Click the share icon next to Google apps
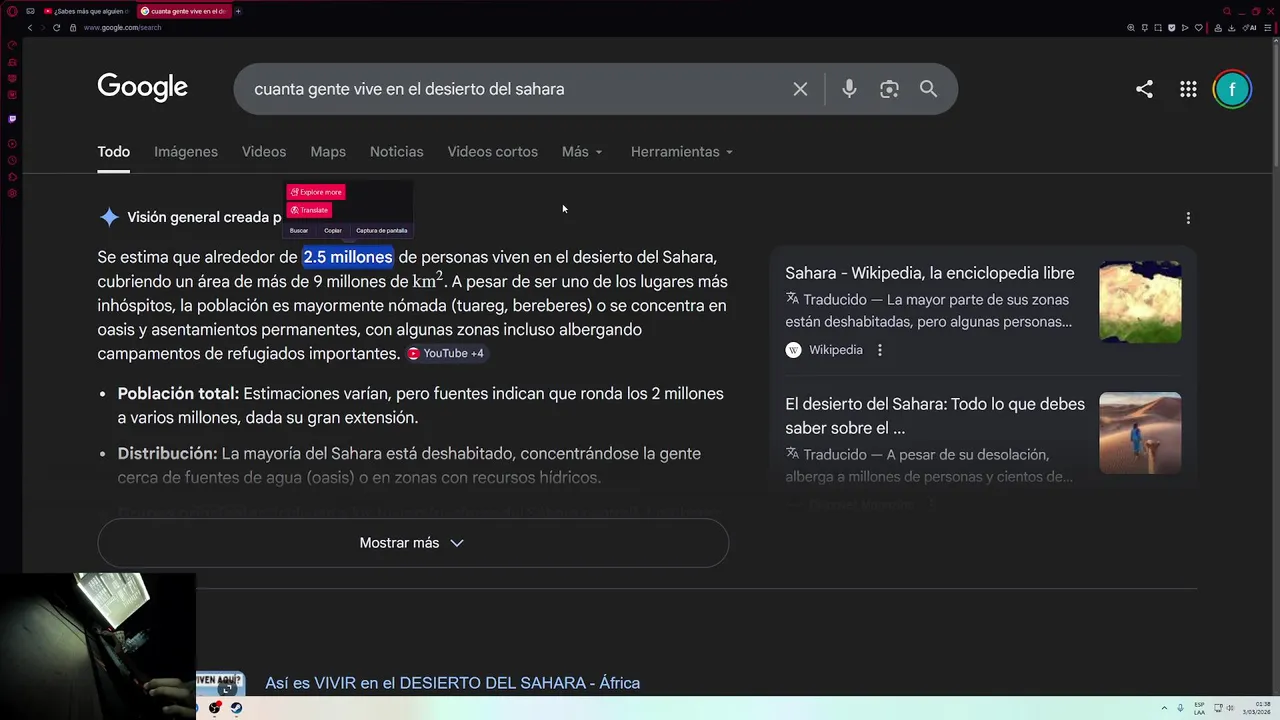Viewport: 1280px width, 720px height. click(1144, 89)
